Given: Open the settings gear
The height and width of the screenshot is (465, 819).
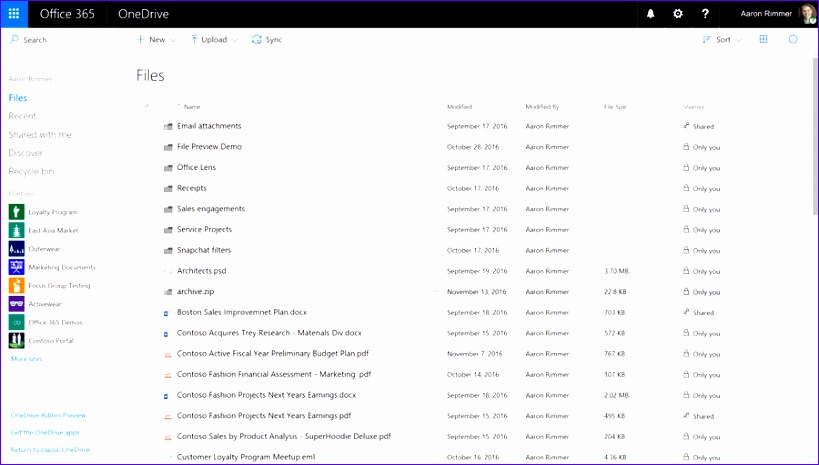Looking at the screenshot, I should 677,14.
